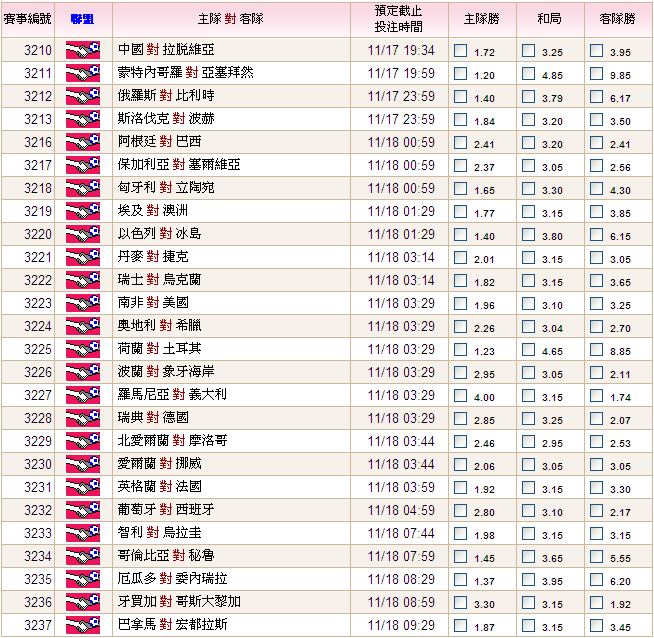Screen dimensions: 654x638
Task: Click the league icon for match 3232
Action: coord(83,510)
